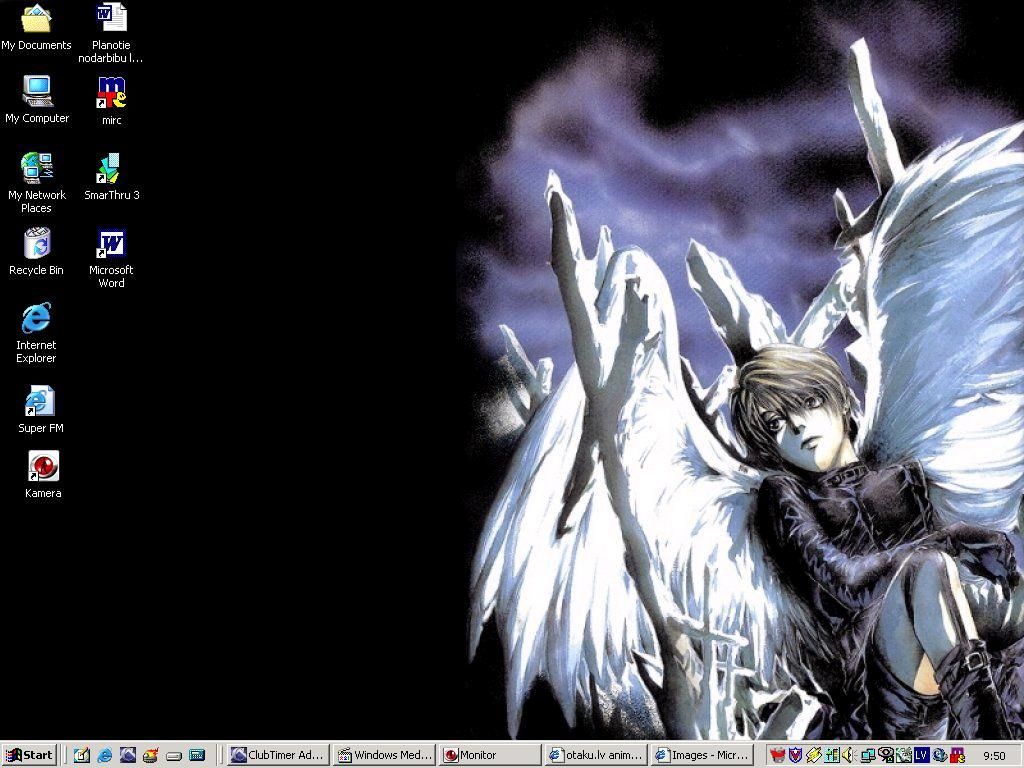
Task: Switch to the otaku.lv browser window
Action: 596,755
